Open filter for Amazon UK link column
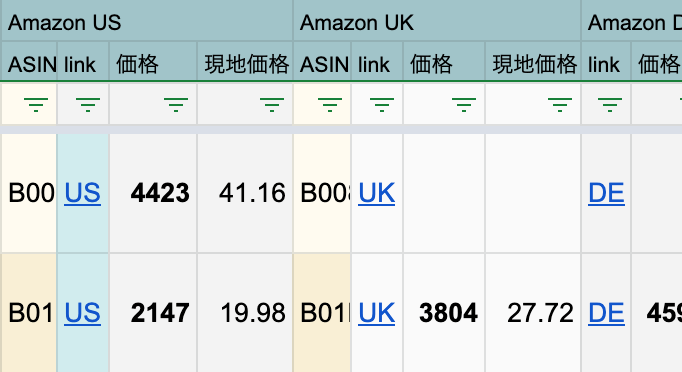Viewport: 682px width, 372px height. coord(381,105)
